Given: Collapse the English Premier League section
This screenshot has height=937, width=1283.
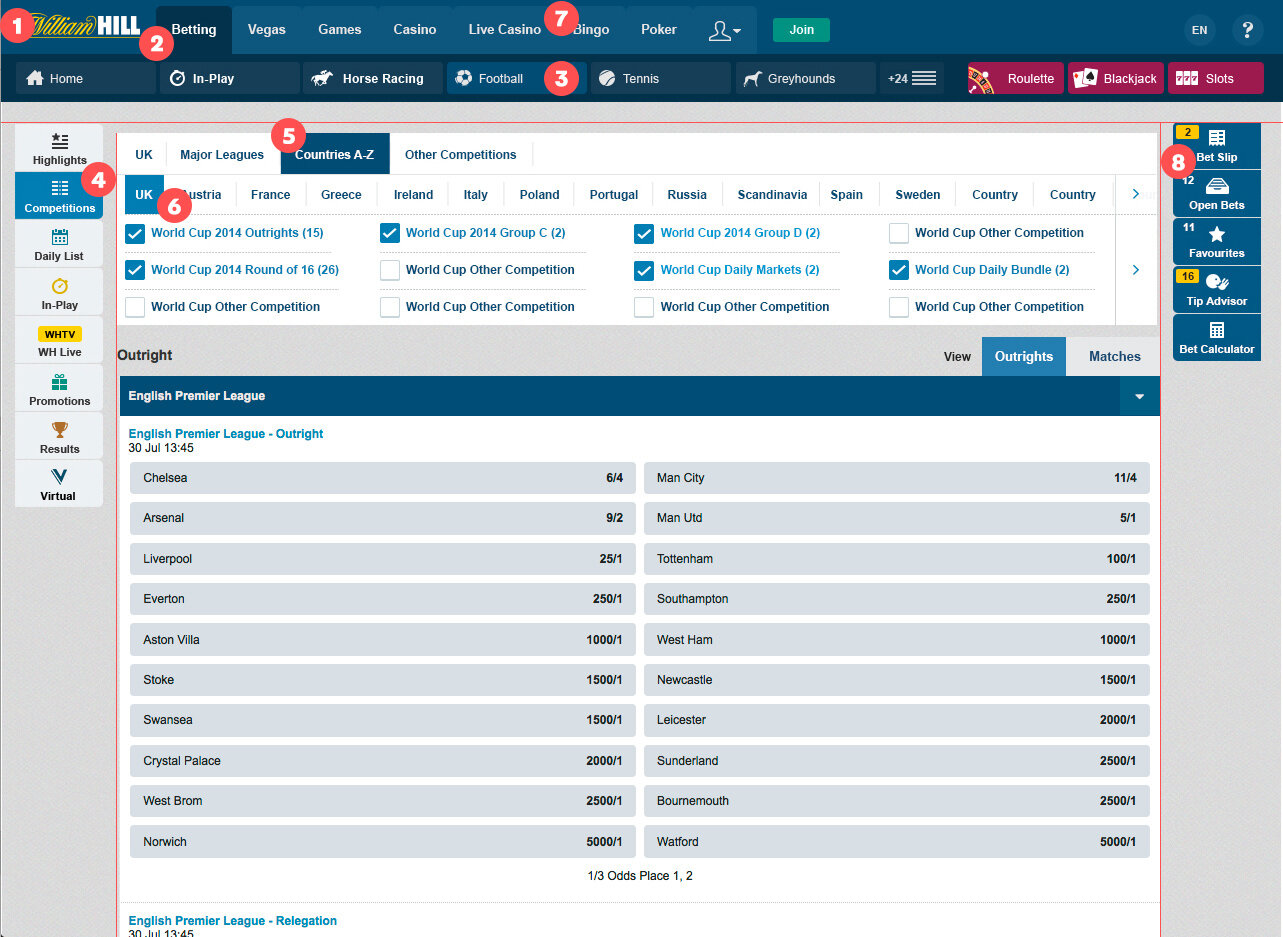Looking at the screenshot, I should tap(1140, 396).
